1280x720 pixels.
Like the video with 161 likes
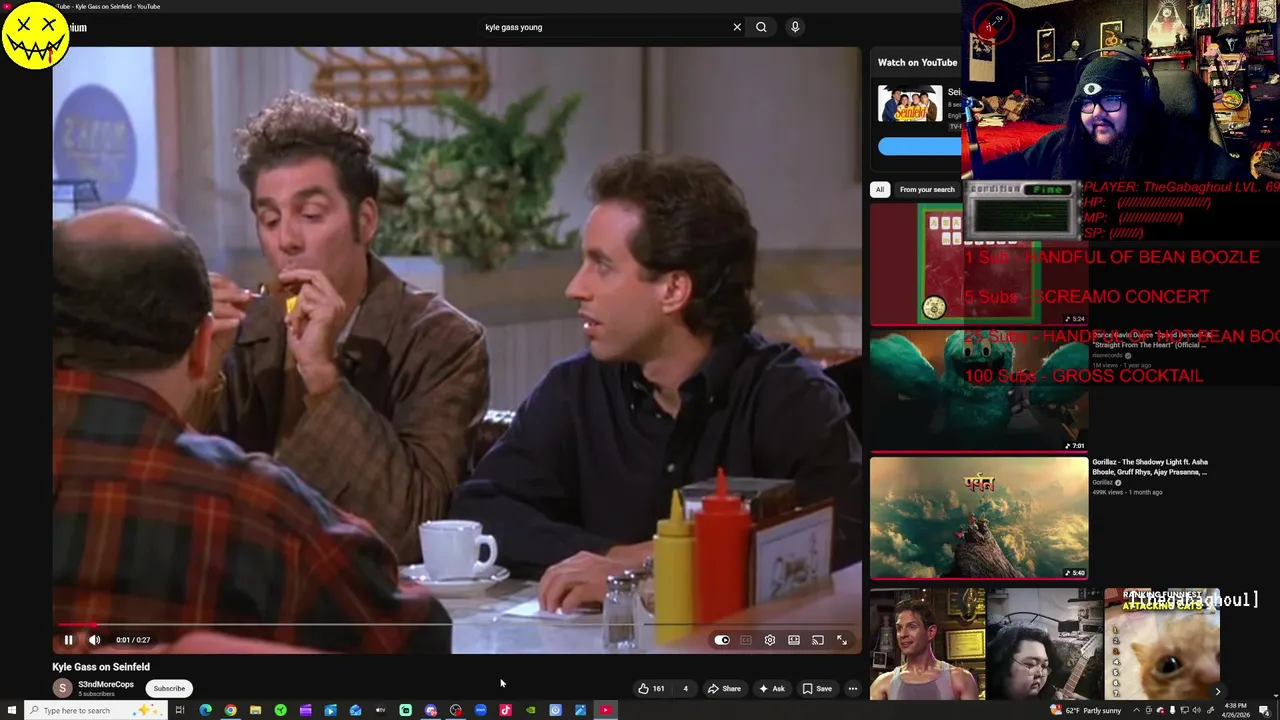652,688
